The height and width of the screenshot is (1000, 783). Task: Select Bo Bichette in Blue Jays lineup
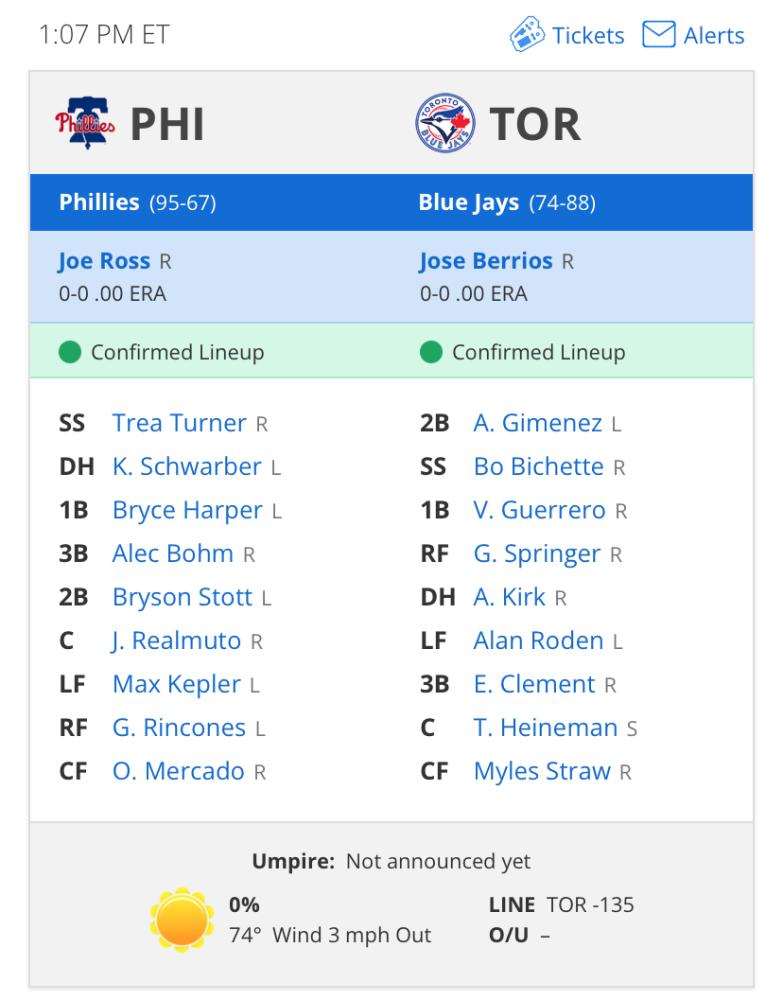click(539, 466)
